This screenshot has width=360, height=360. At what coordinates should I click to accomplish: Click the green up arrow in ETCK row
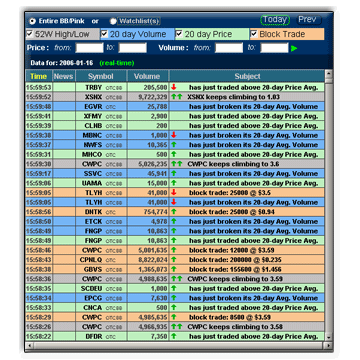point(173,221)
